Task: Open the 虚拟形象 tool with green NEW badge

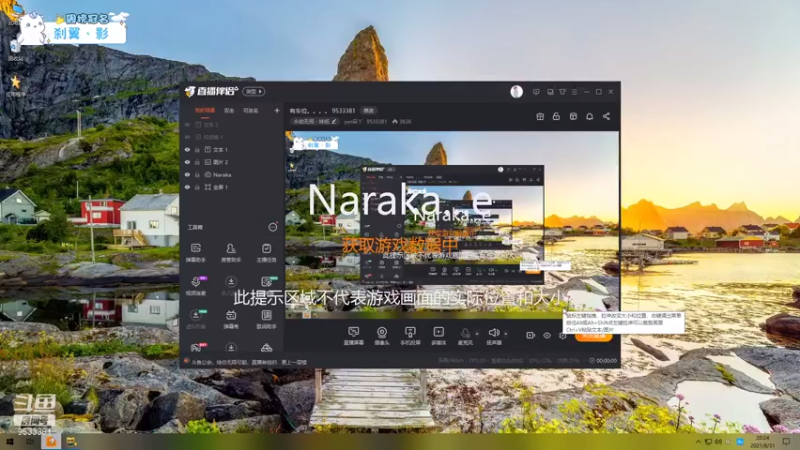Action: pyautogui.click(x=196, y=319)
